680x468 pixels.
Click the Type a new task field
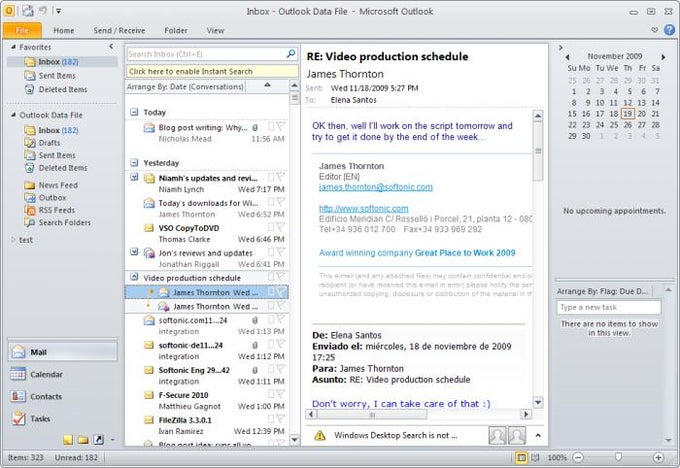608,307
